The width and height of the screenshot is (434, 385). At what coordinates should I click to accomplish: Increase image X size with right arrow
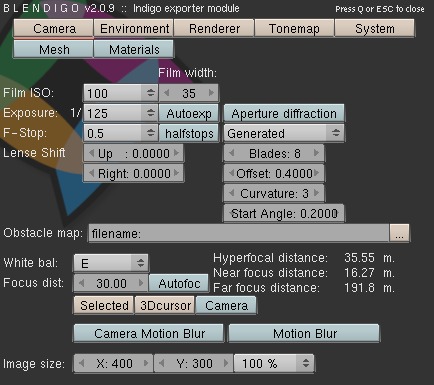tap(146, 363)
